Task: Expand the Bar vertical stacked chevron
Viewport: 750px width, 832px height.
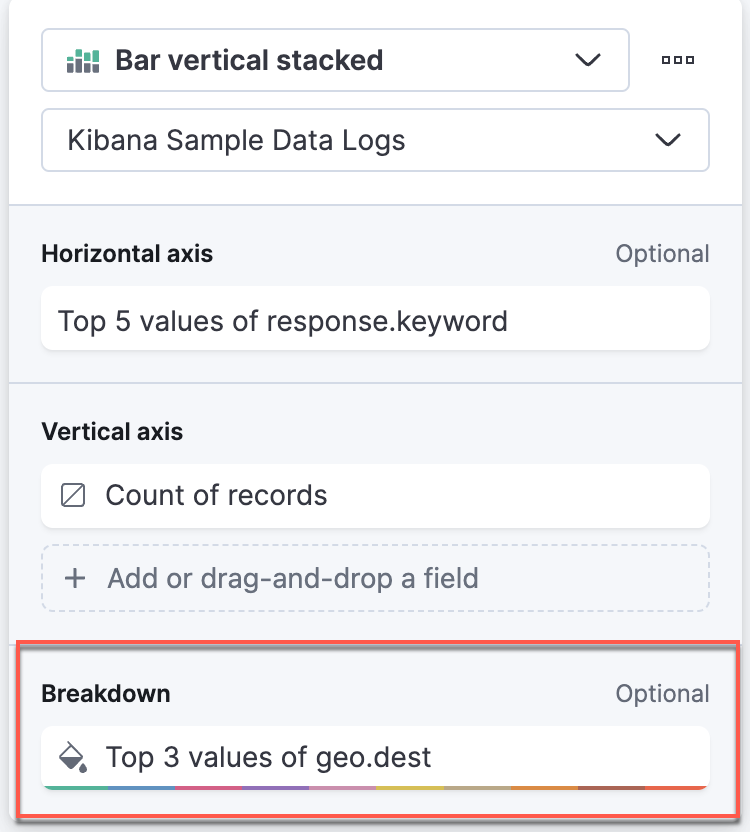Action: 588,60
